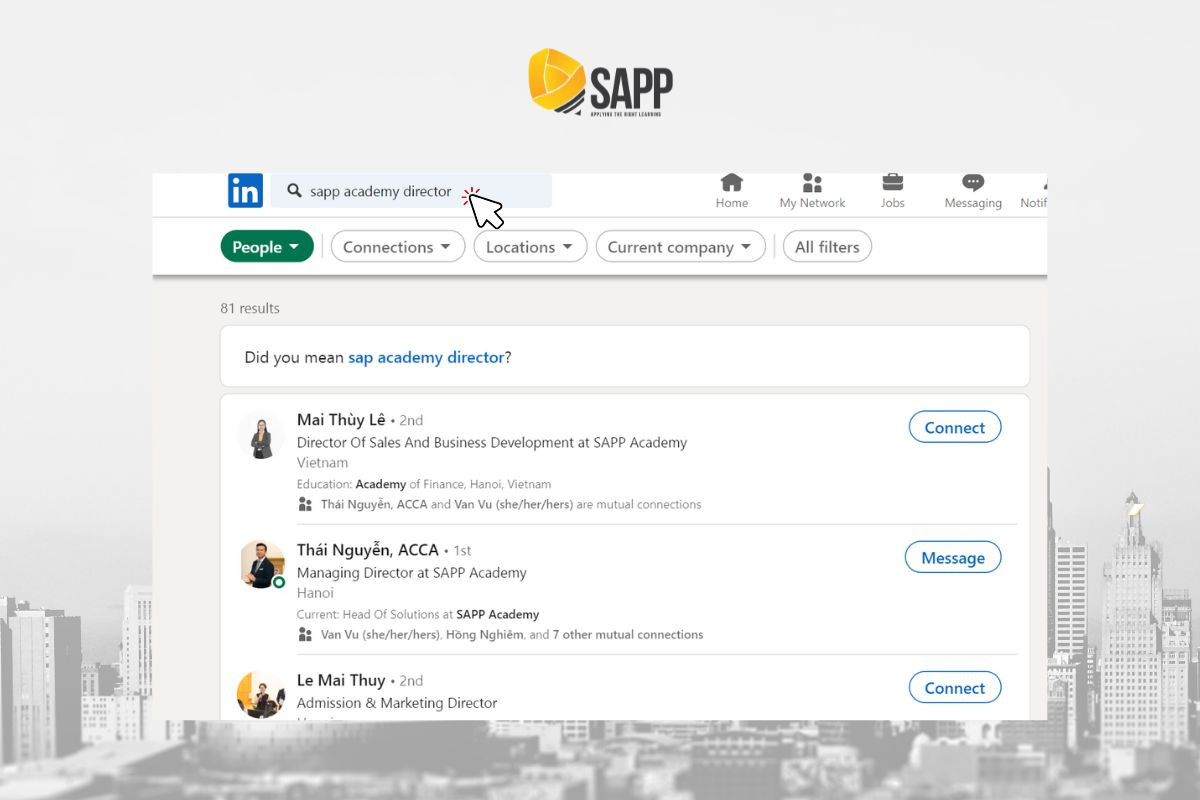Open All filters panel
This screenshot has width=1200, height=800.
[827, 247]
